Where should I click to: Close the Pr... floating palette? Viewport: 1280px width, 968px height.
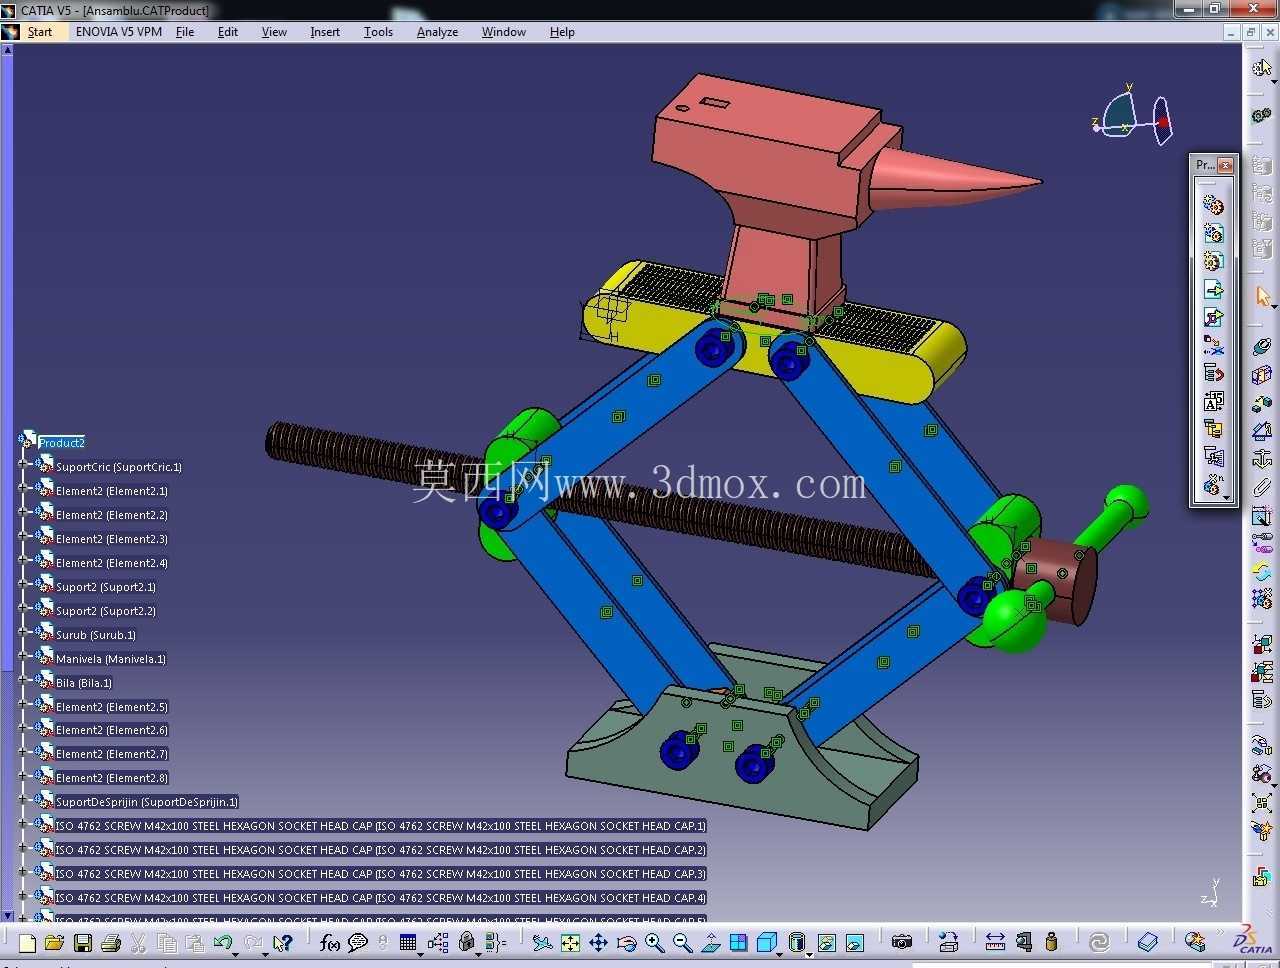pos(1225,165)
